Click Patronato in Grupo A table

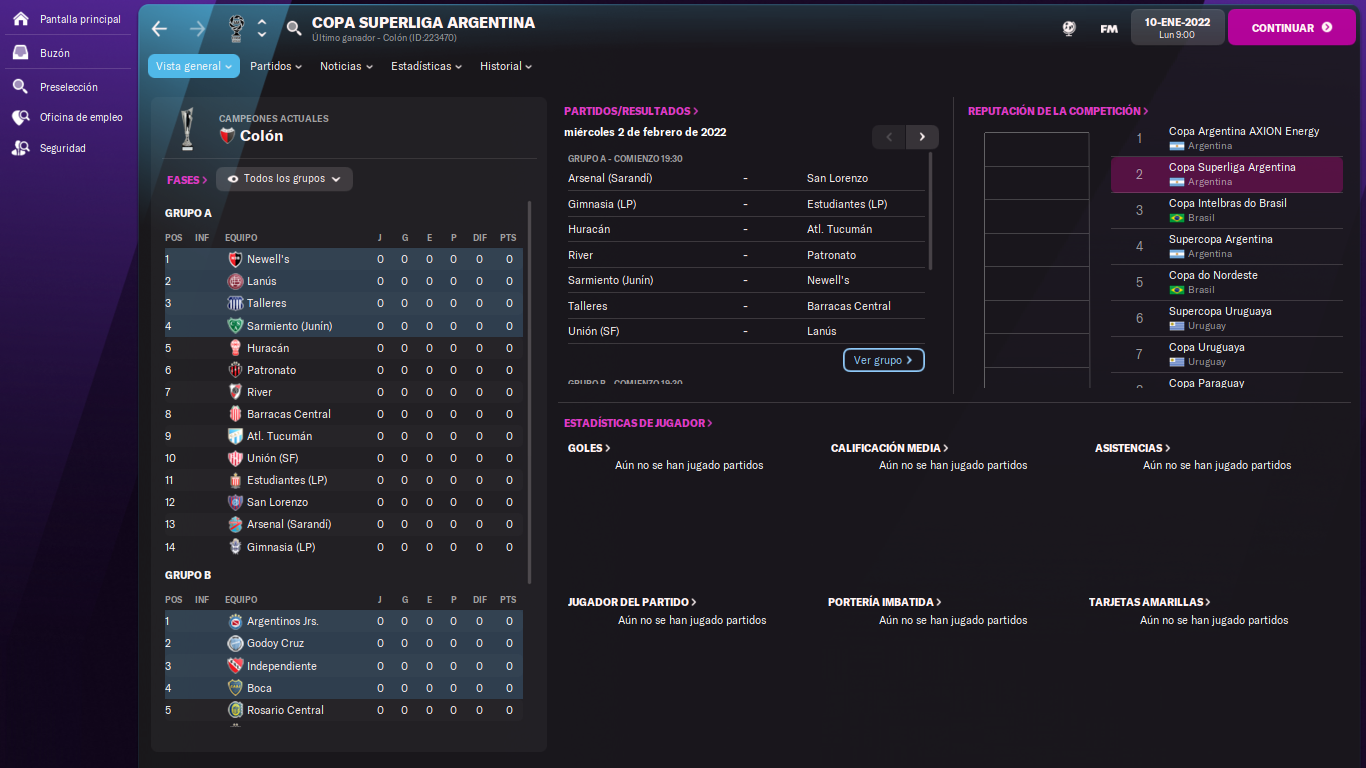click(x=272, y=370)
